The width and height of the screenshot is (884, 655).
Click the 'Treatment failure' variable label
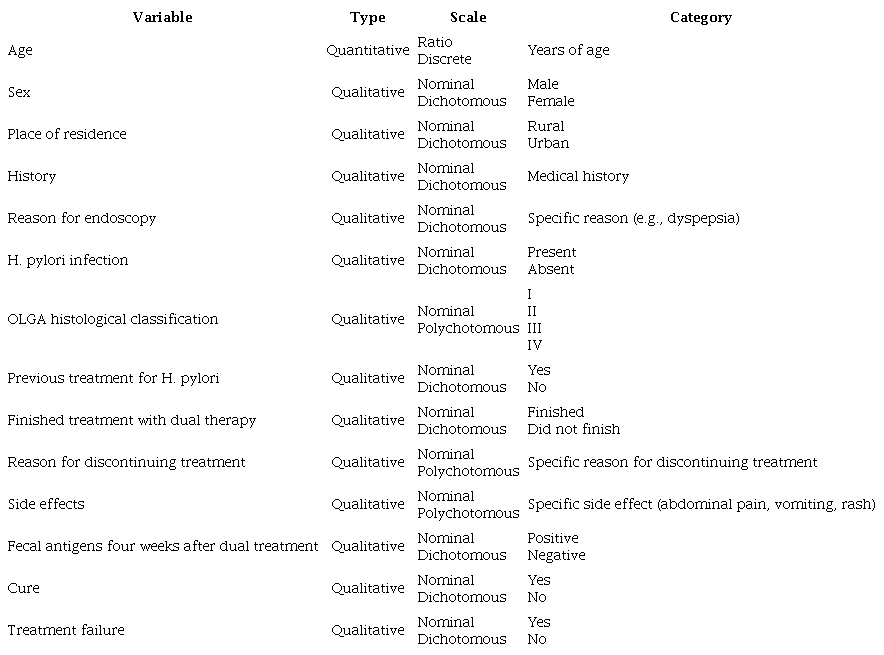pos(66,630)
